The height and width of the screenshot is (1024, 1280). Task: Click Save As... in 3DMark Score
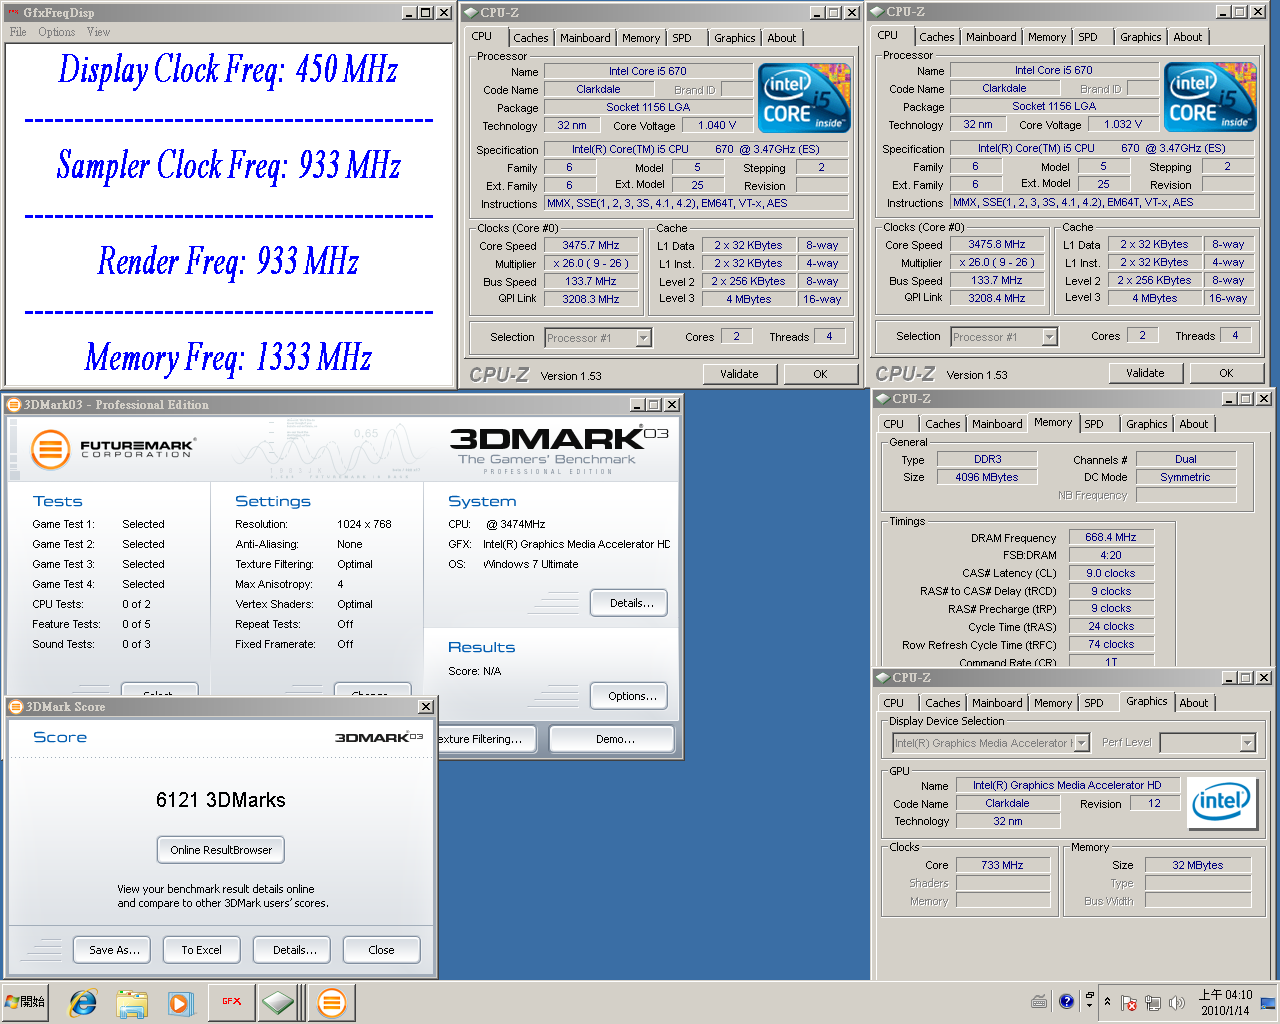click(x=114, y=950)
